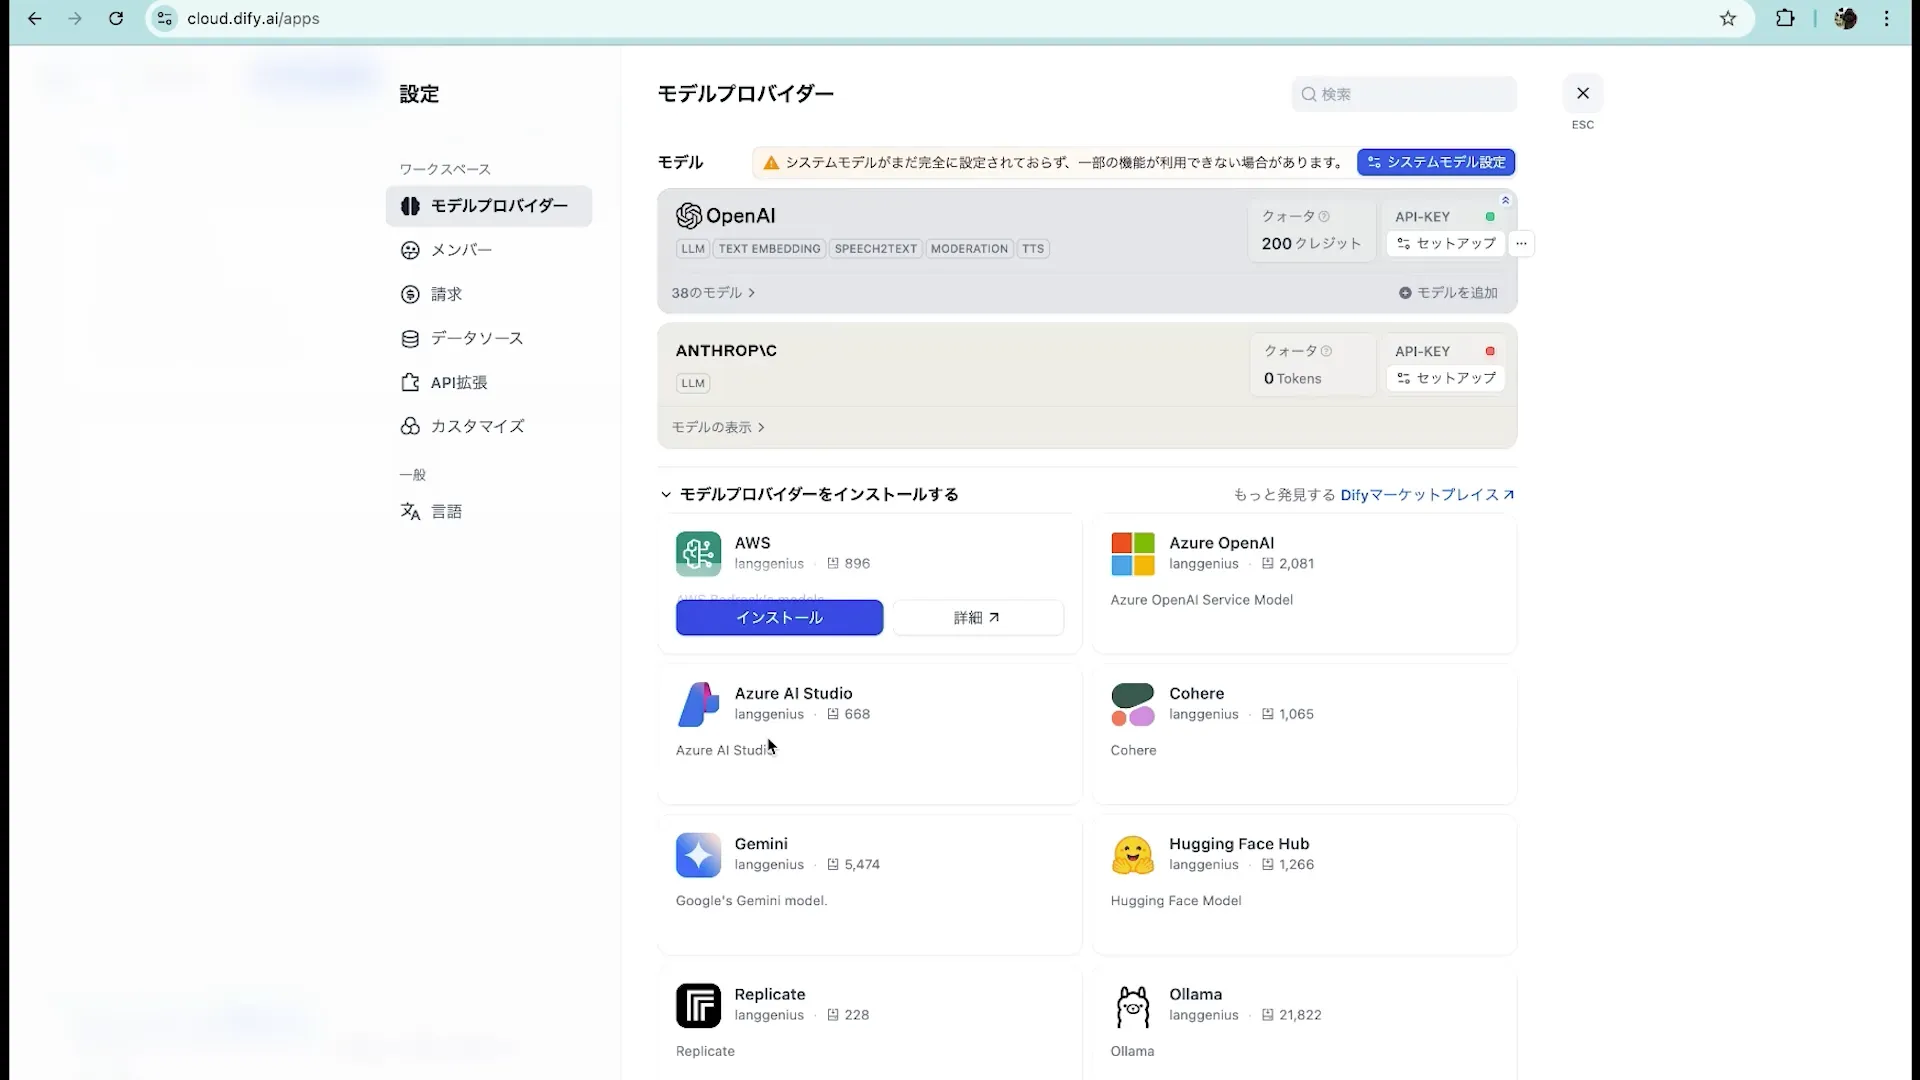The height and width of the screenshot is (1080, 1920).
Task: Click the browser profile avatar
Action: coord(1847,18)
